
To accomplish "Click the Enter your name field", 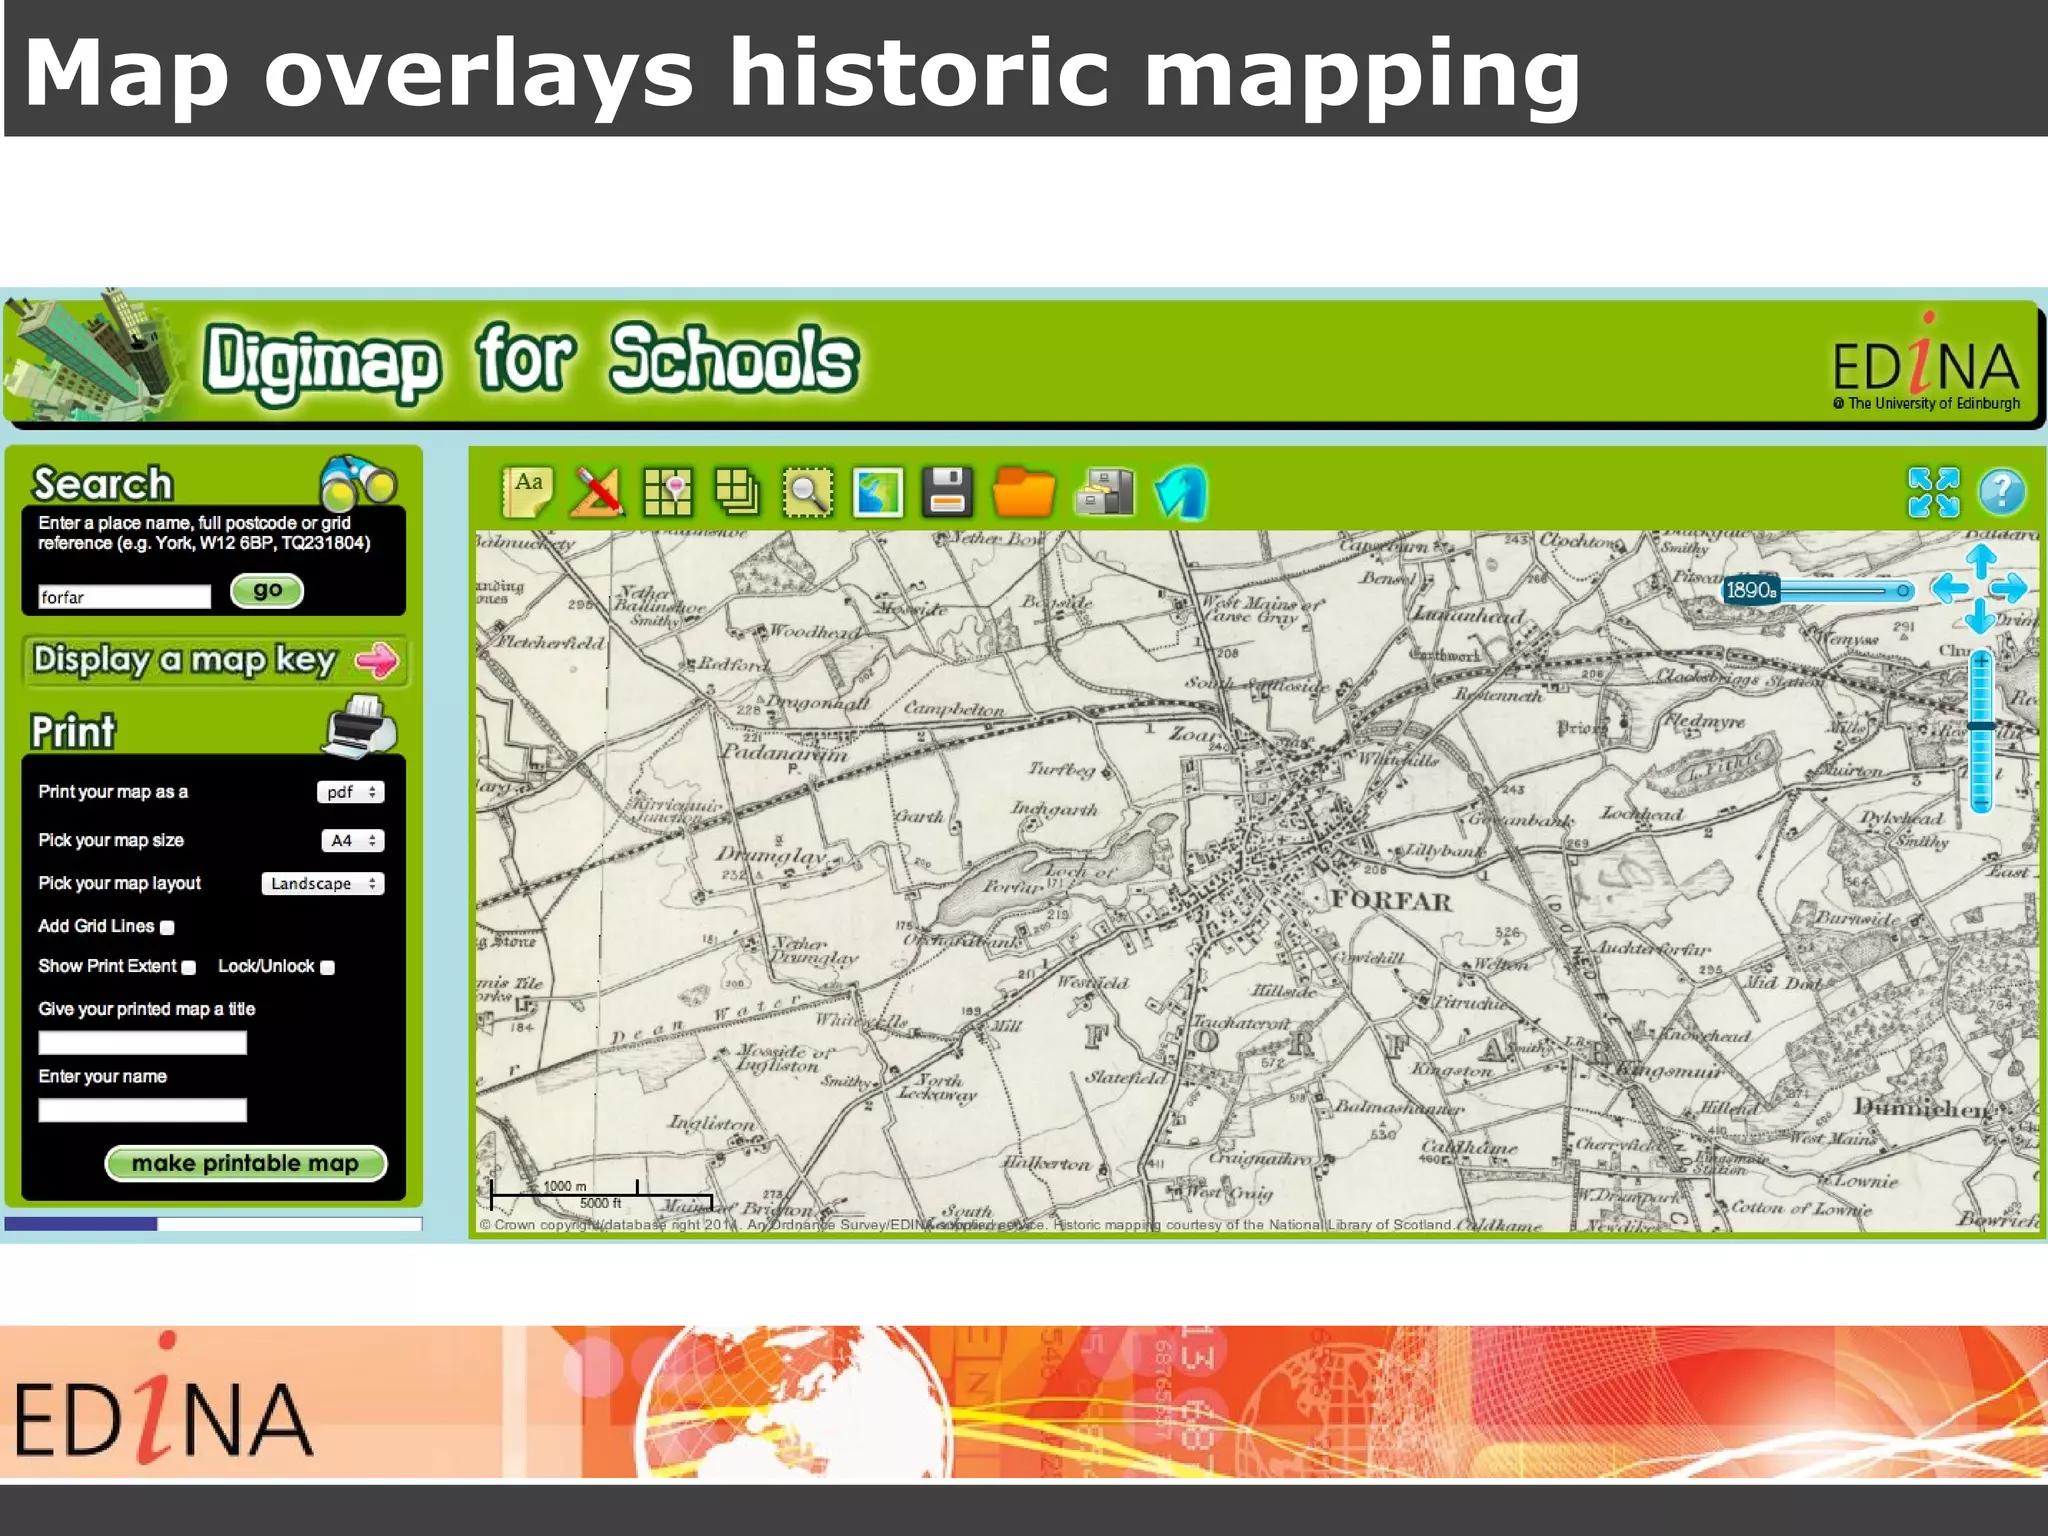I will [x=142, y=1110].
